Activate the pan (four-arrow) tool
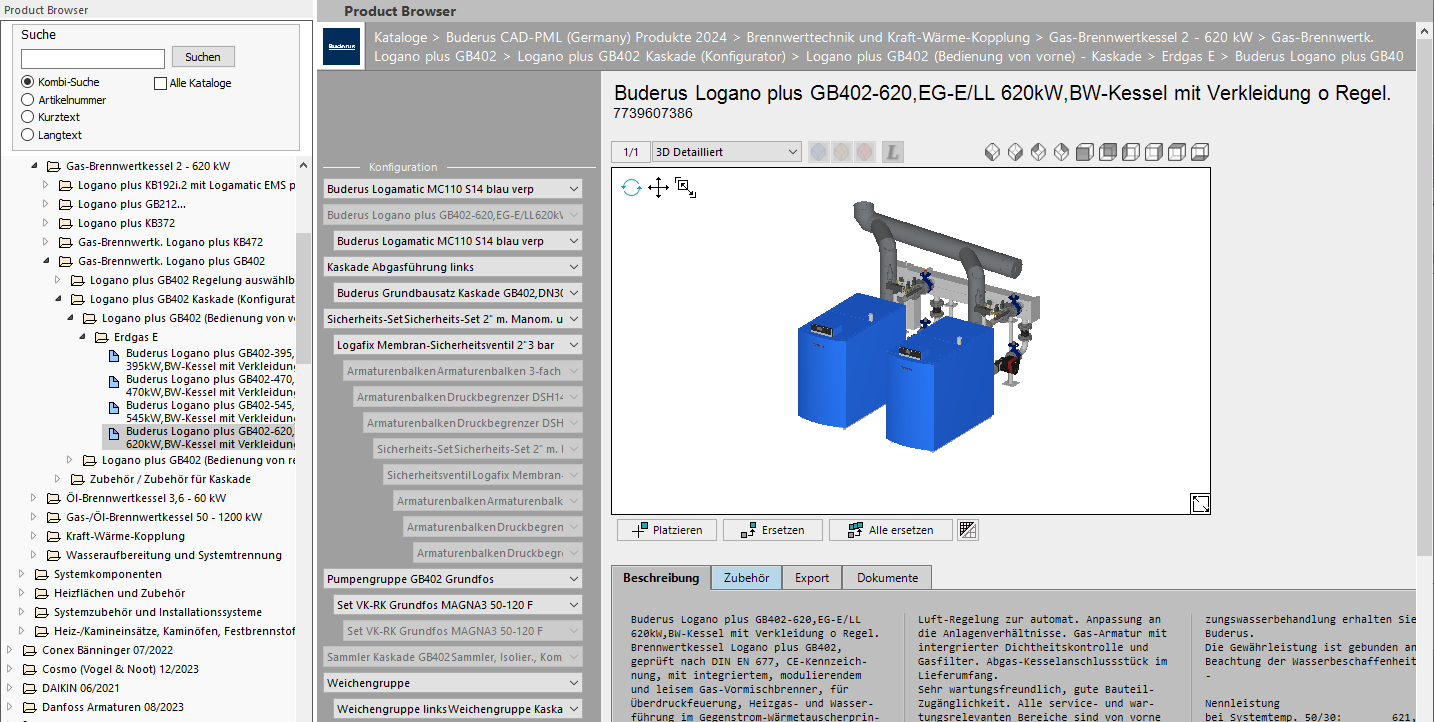 pyautogui.click(x=658, y=187)
